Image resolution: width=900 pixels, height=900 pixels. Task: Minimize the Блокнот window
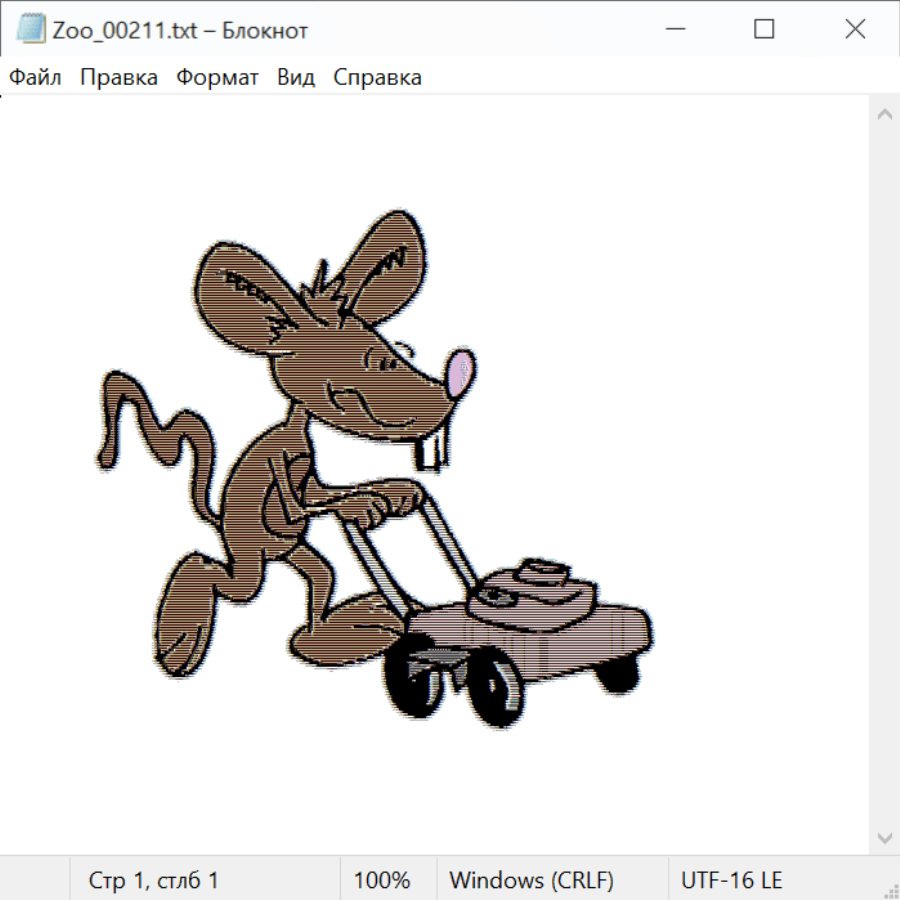672,30
